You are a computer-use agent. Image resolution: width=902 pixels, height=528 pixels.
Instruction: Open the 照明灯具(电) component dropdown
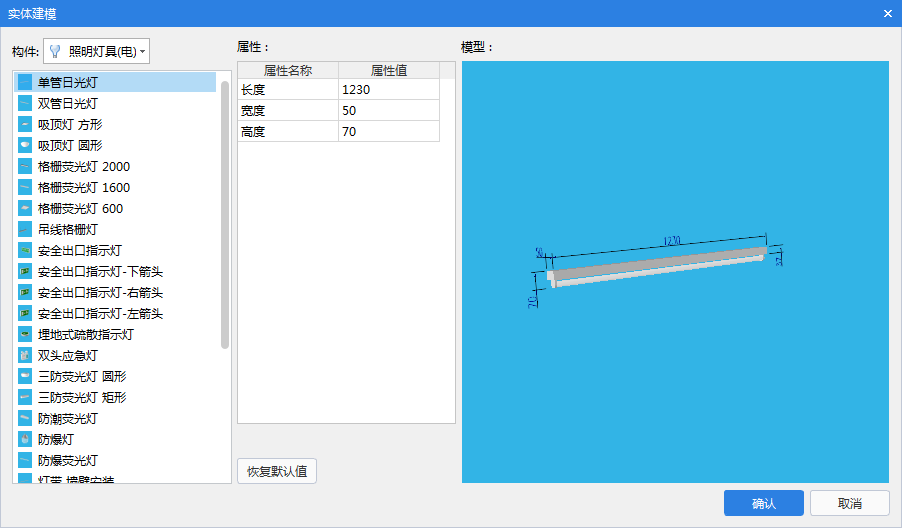(97, 51)
